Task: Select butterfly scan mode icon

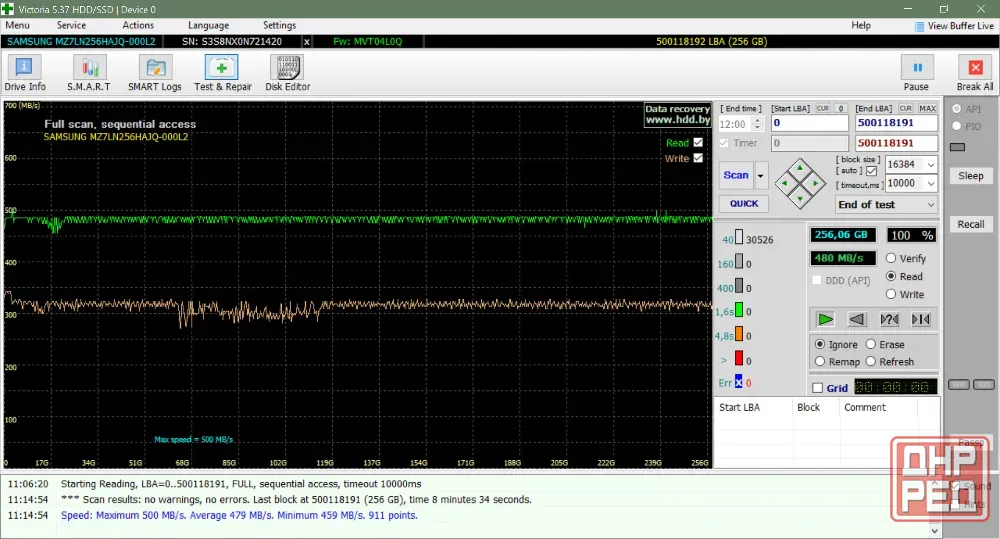Action: (921, 319)
